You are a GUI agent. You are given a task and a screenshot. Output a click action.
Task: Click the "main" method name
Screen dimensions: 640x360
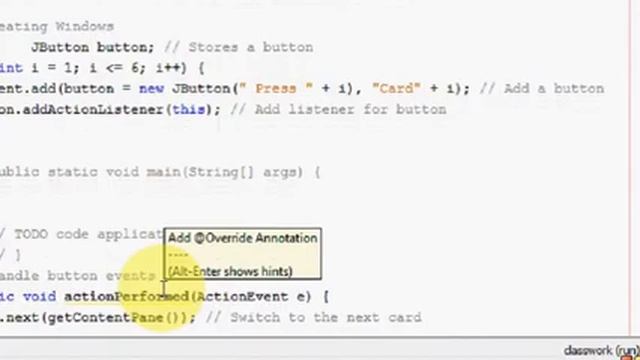(x=164, y=172)
